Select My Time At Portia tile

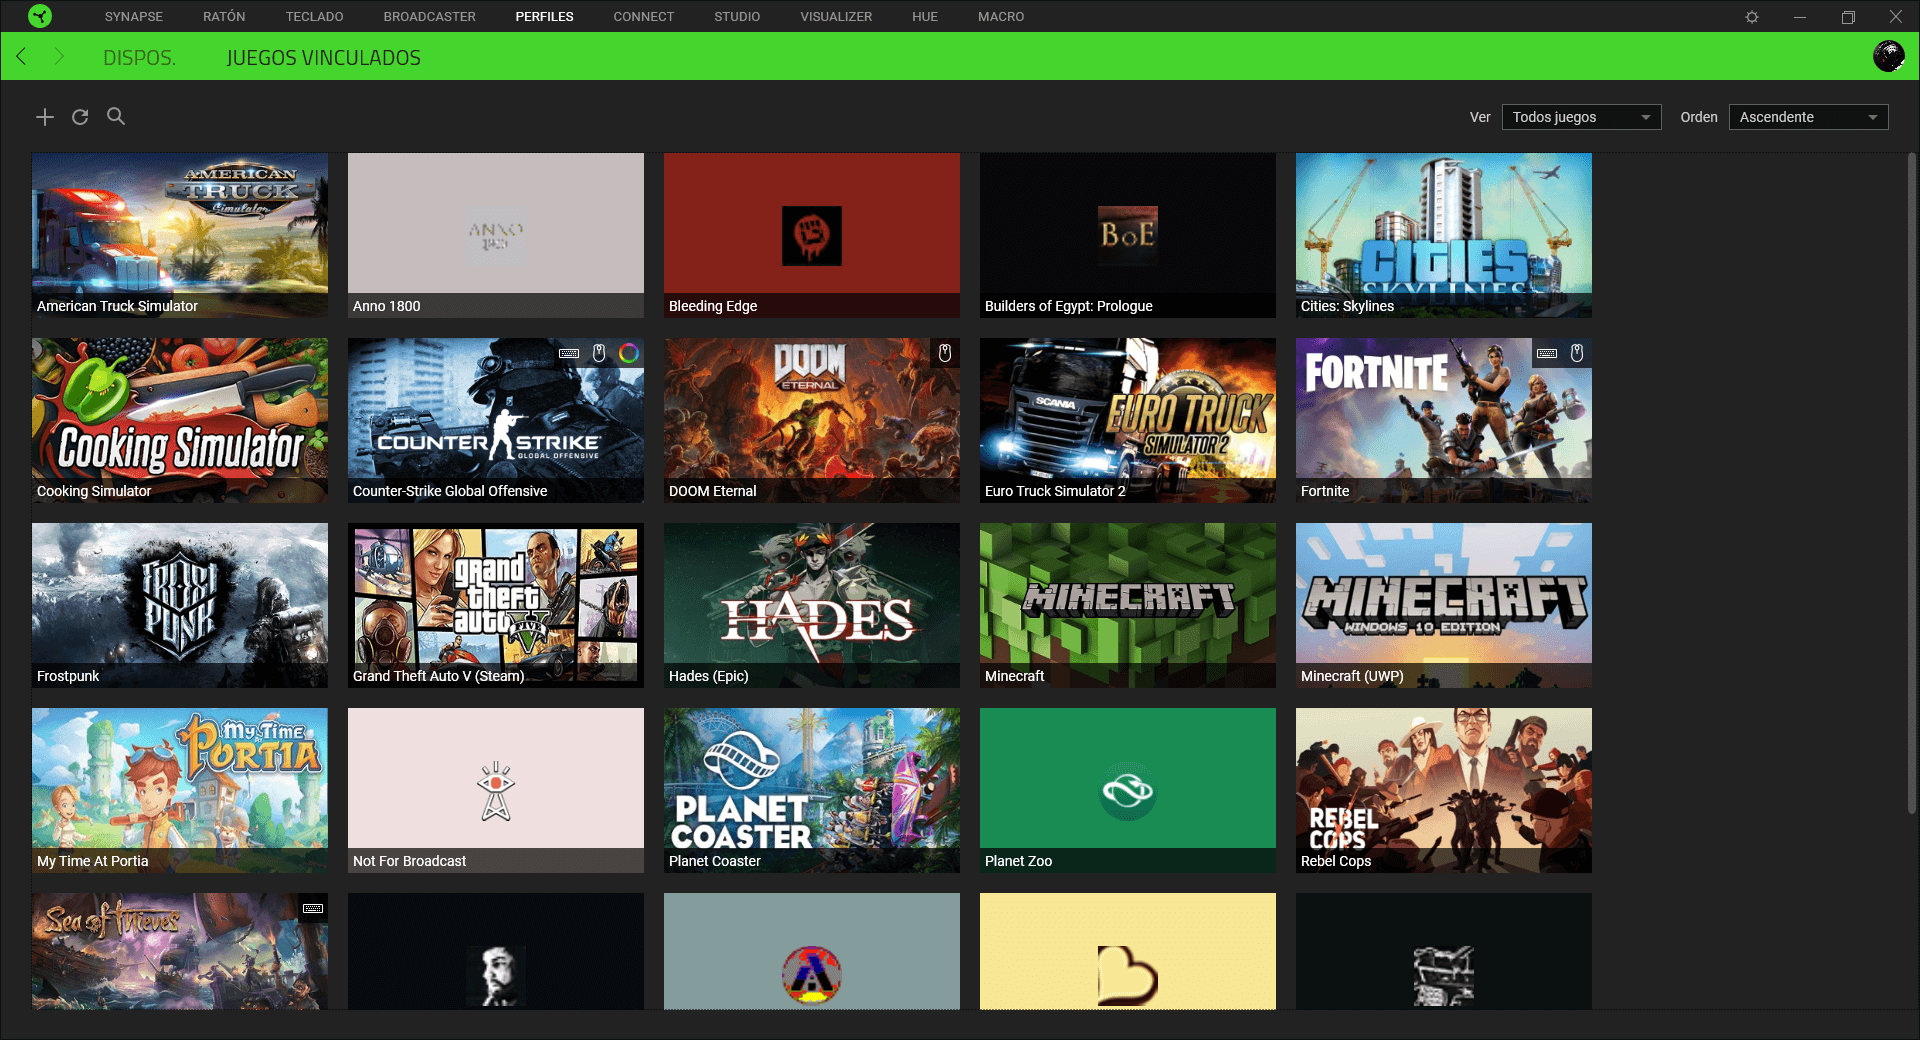pyautogui.click(x=180, y=790)
